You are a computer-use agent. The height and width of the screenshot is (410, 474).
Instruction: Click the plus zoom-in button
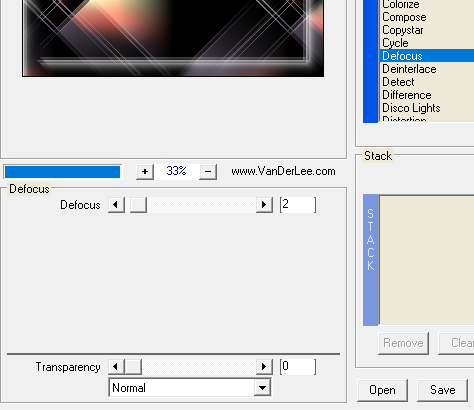(145, 172)
